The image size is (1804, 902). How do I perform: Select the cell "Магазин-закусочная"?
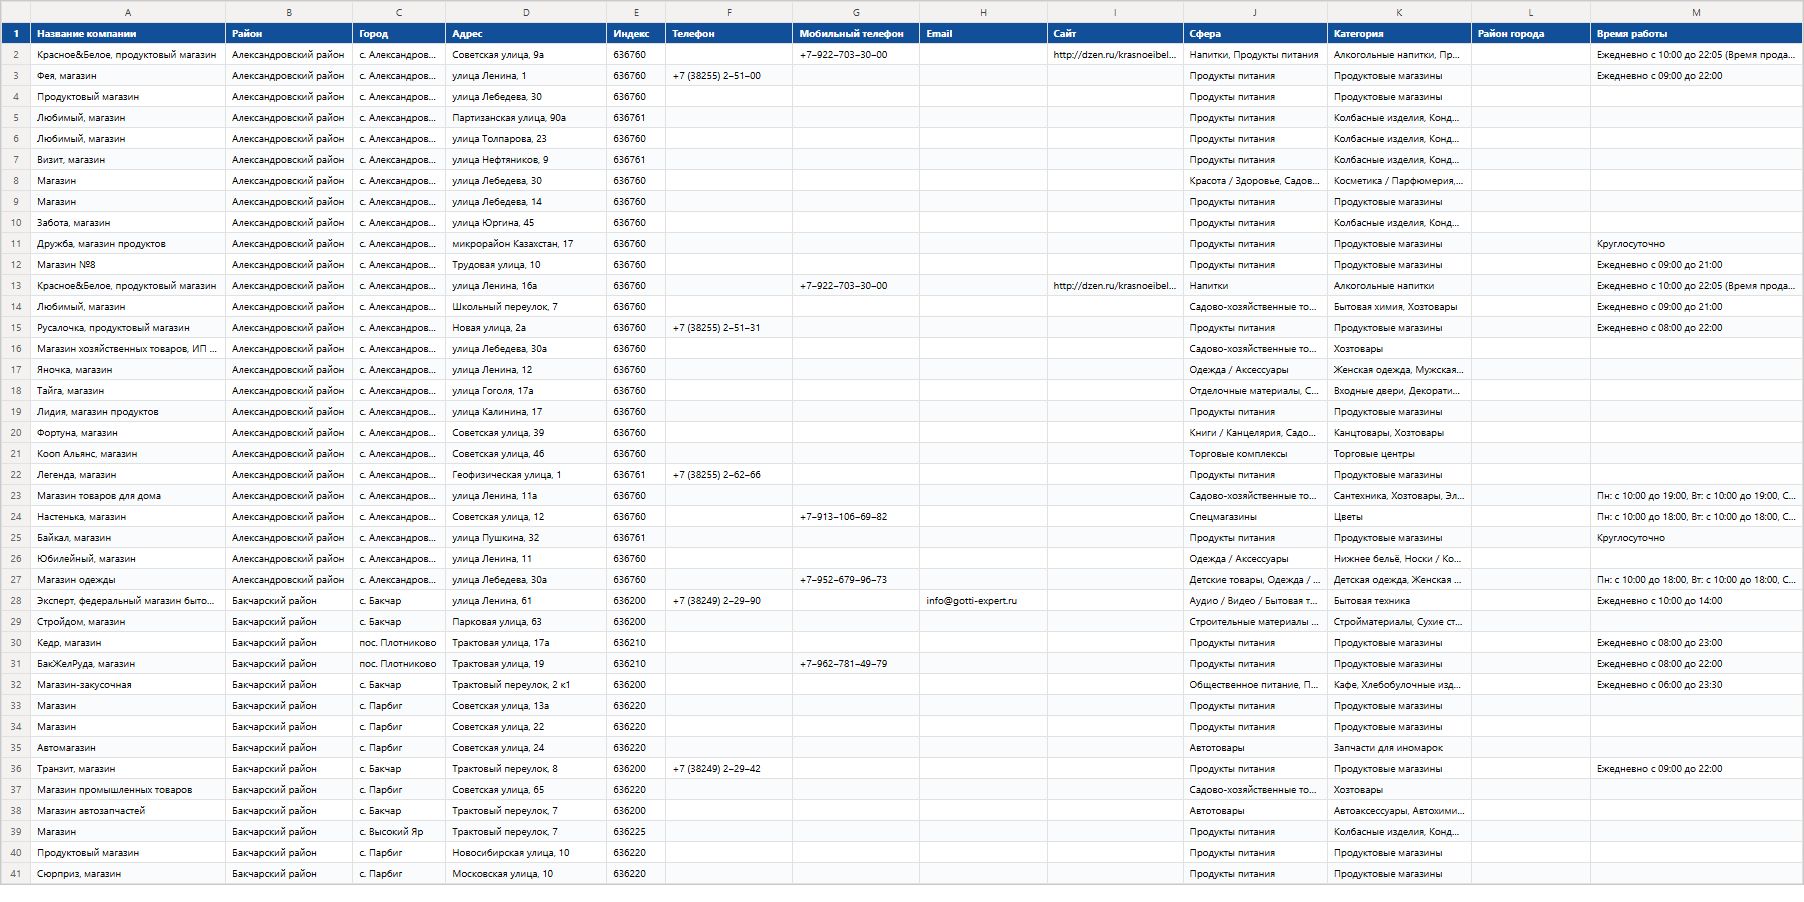[128, 685]
